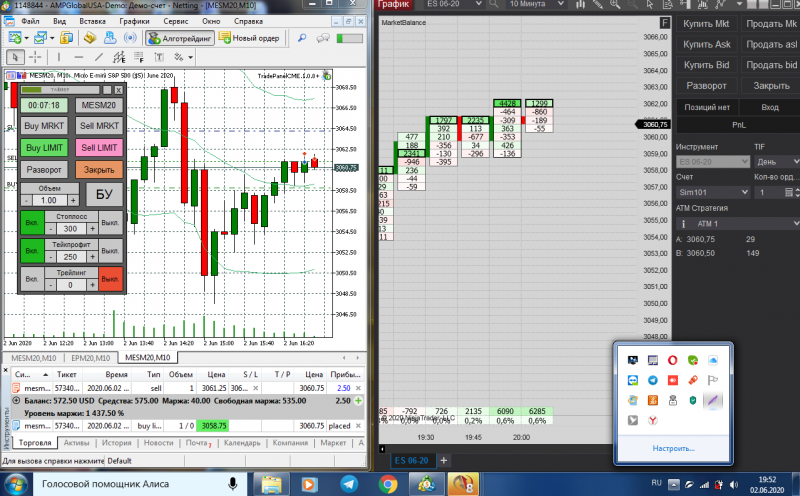Click the zoom-in magnifier in NinjaTrader toolbar
The image size is (800, 496).
[615, 4]
